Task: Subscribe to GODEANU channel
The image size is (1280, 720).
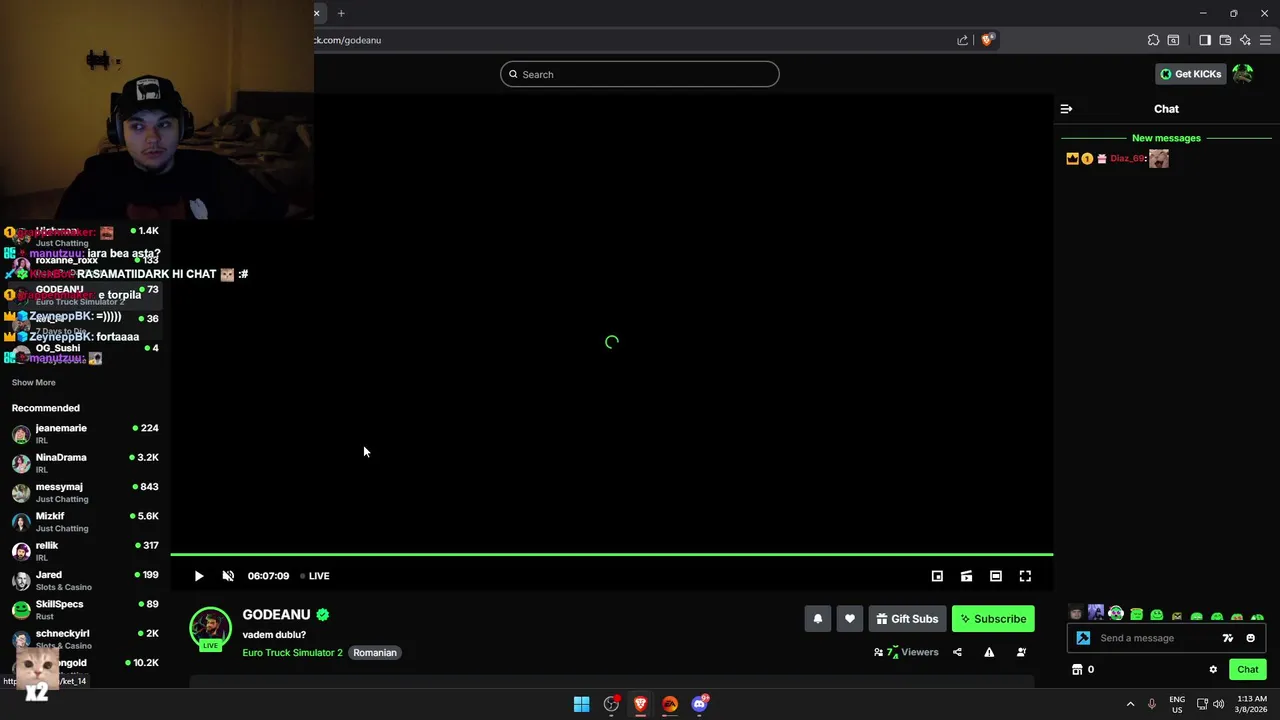Action: [993, 619]
